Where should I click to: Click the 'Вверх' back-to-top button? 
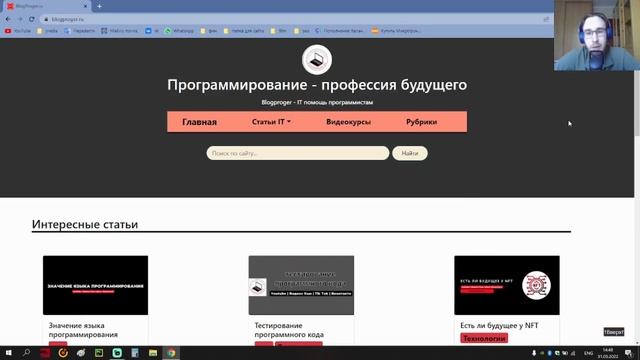(614, 332)
